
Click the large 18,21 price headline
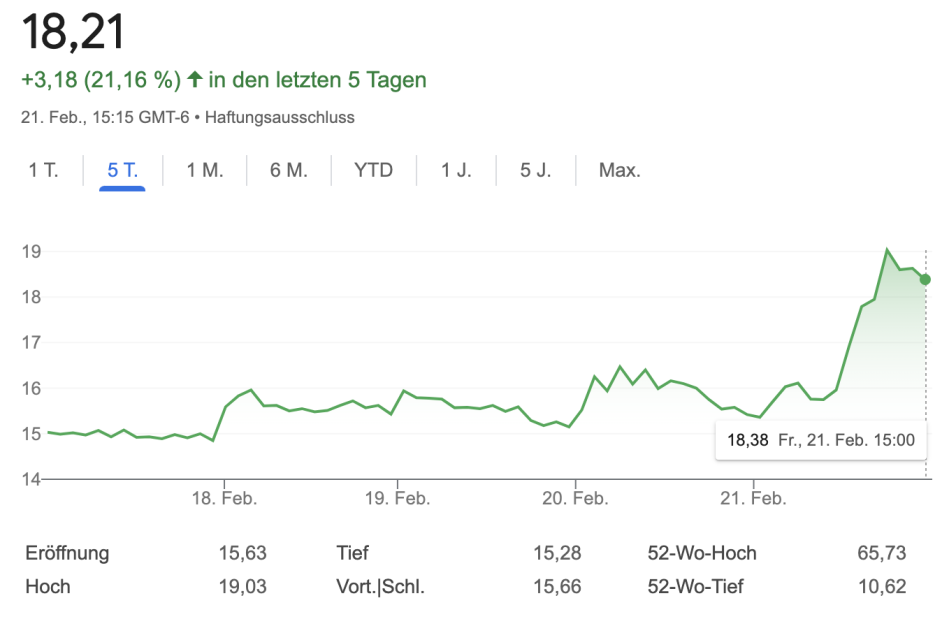74,33
